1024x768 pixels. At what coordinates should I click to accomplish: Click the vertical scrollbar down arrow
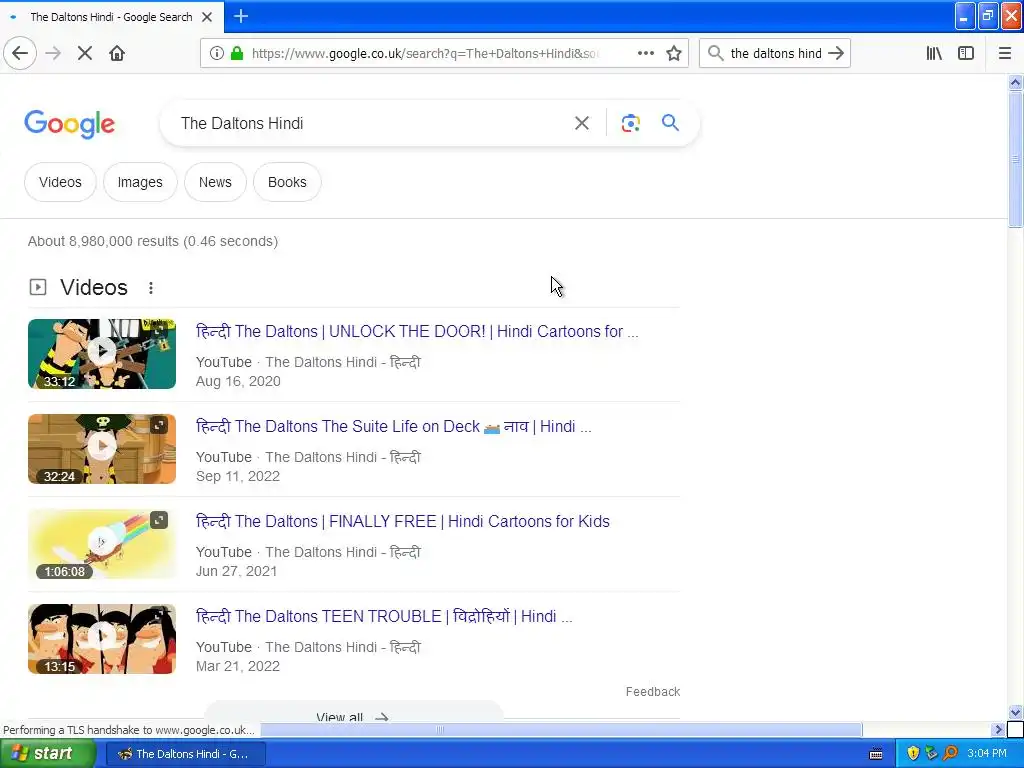click(x=1016, y=712)
